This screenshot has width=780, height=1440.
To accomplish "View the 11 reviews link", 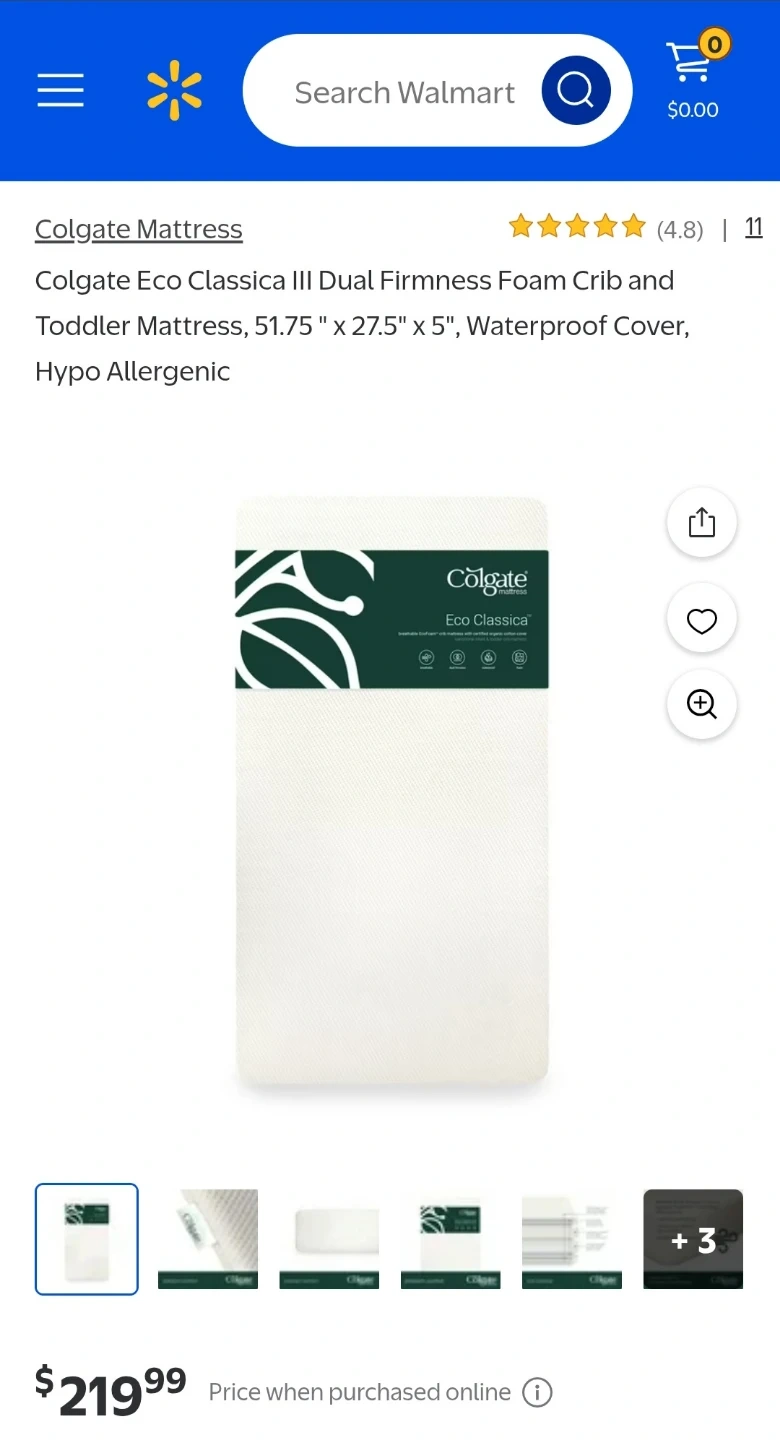I will 754,228.
